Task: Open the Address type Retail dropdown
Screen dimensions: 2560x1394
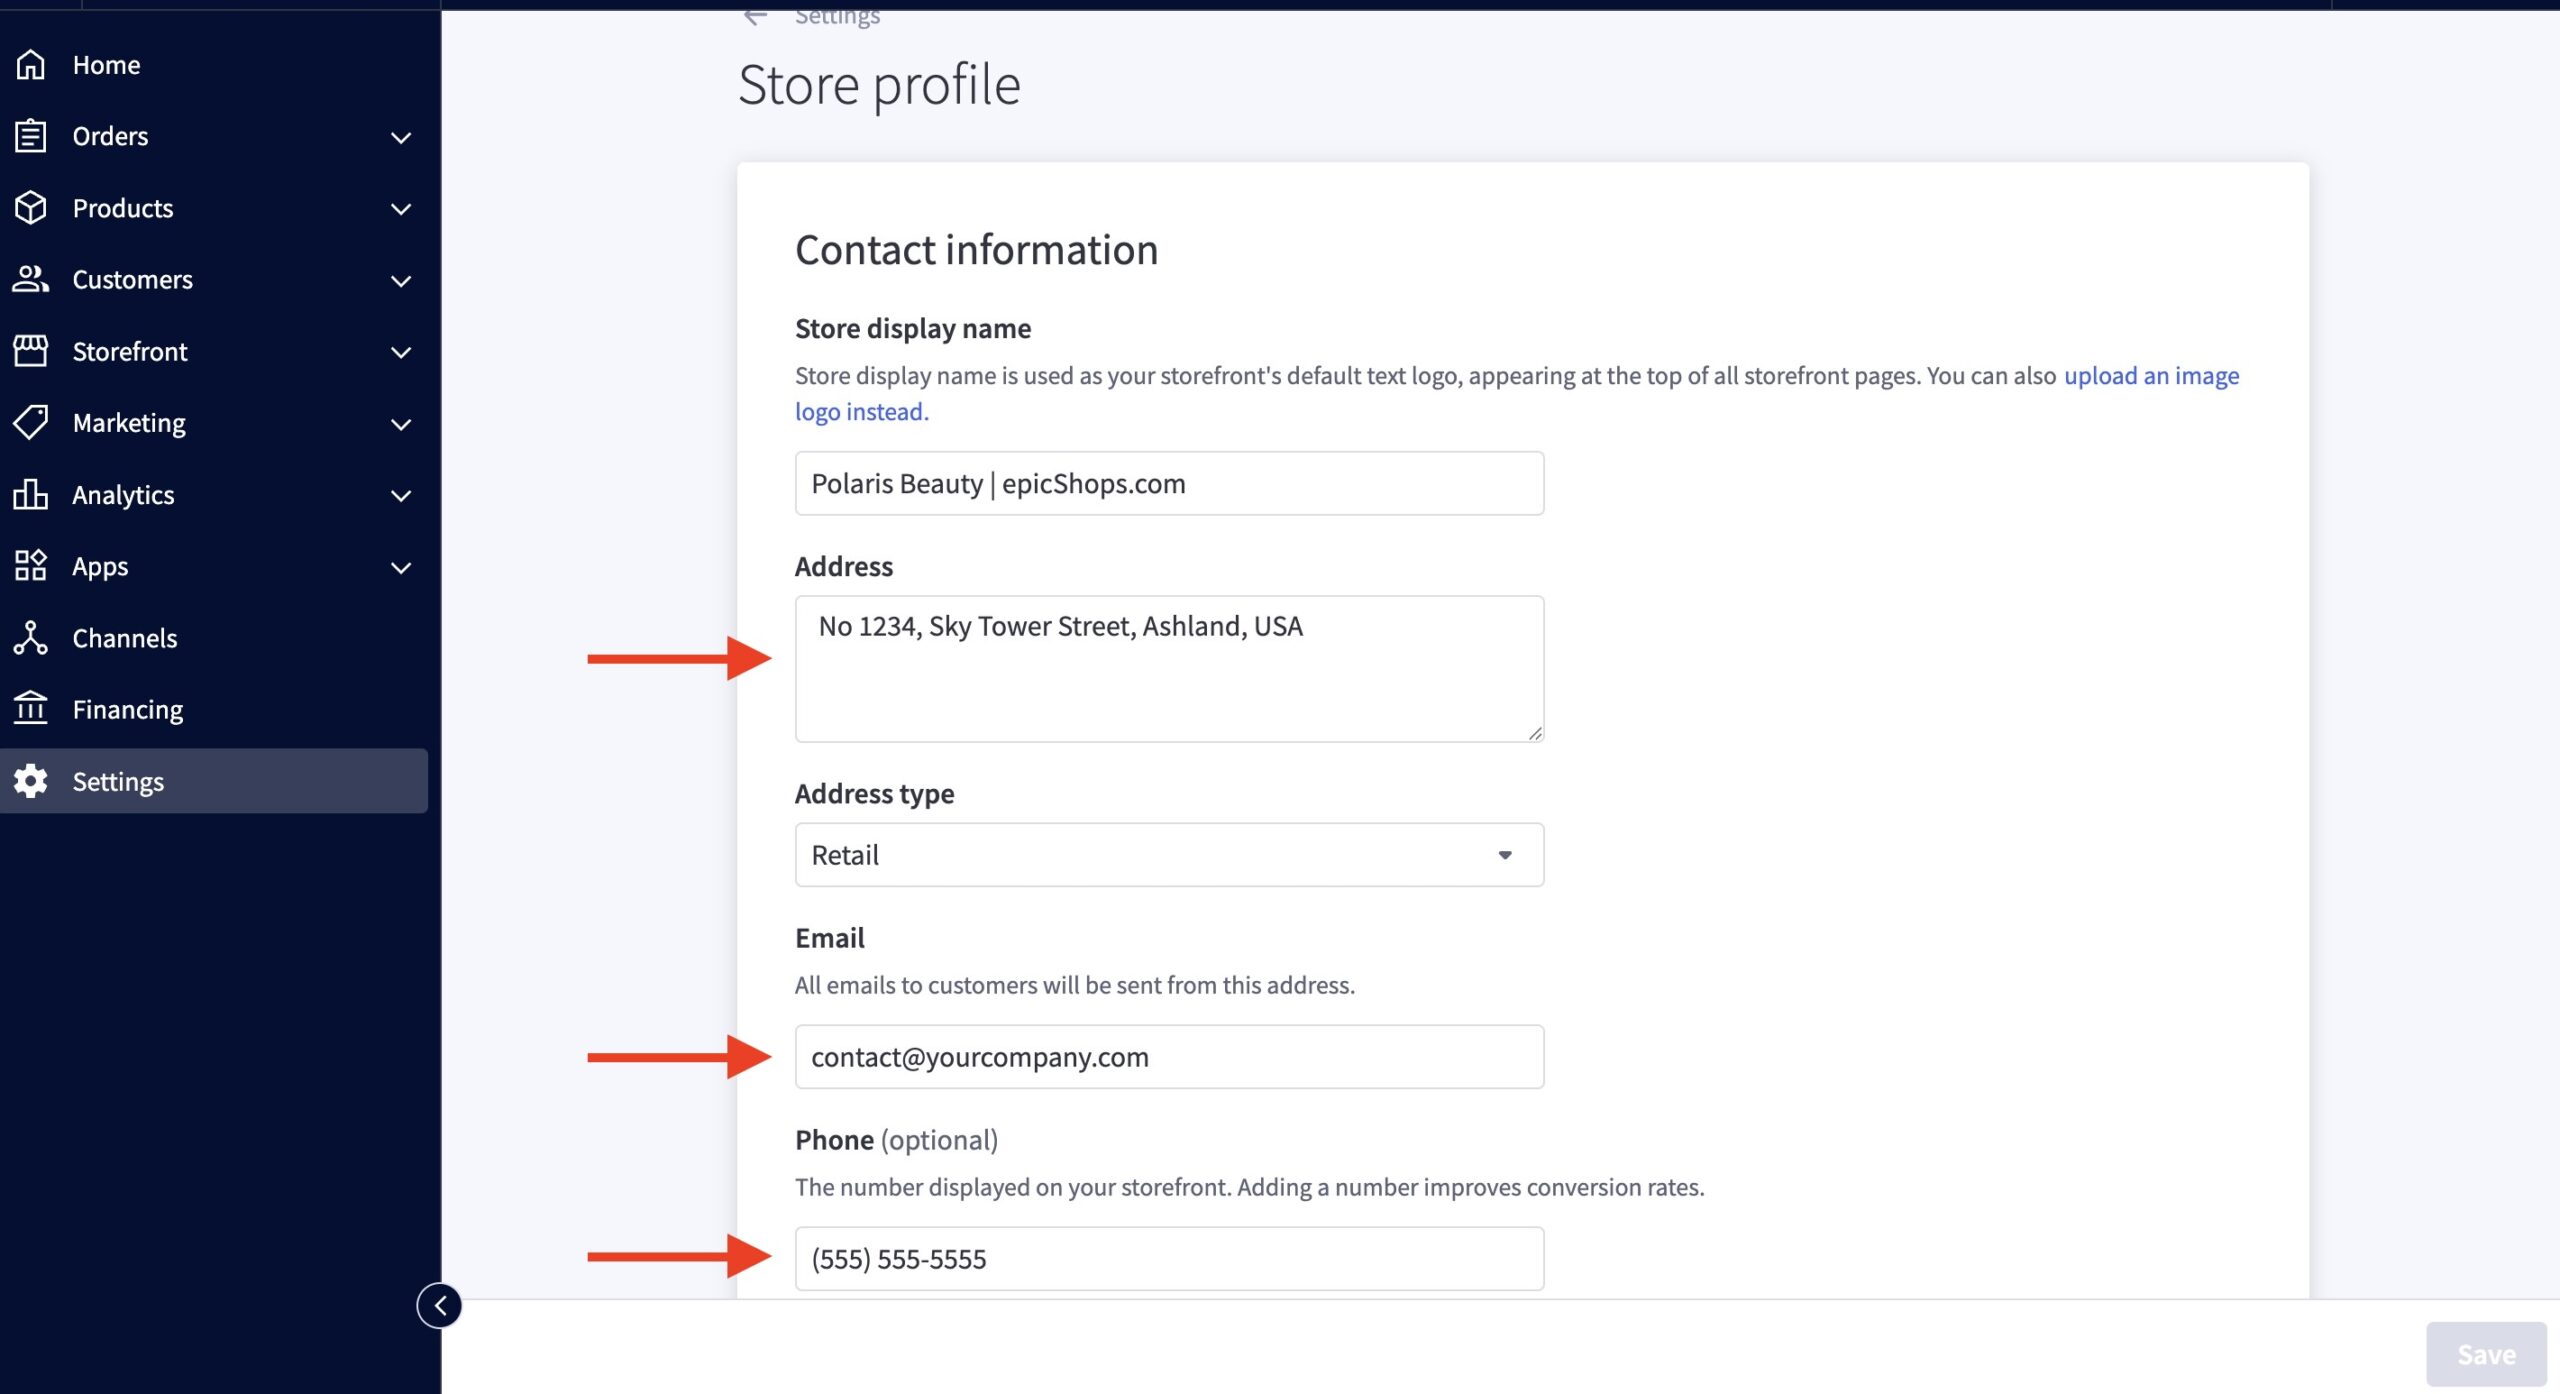Action: click(x=1168, y=855)
